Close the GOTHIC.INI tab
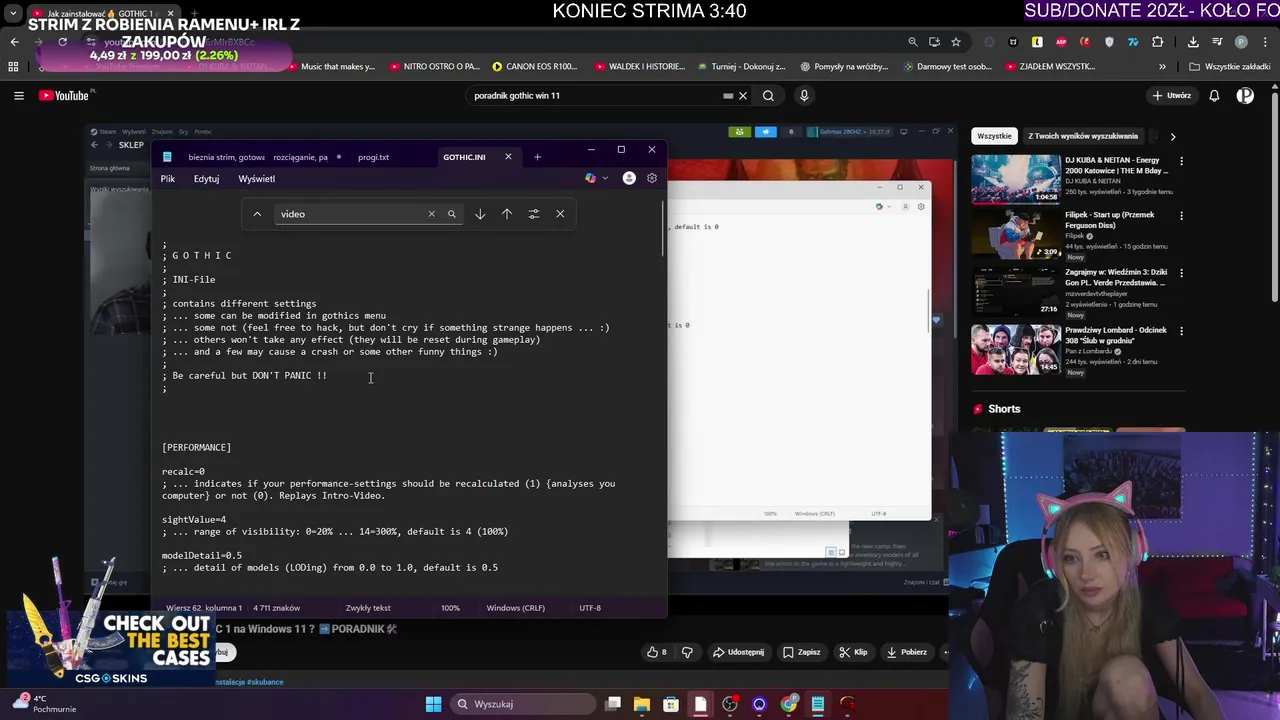1280x720 pixels. pos(508,157)
